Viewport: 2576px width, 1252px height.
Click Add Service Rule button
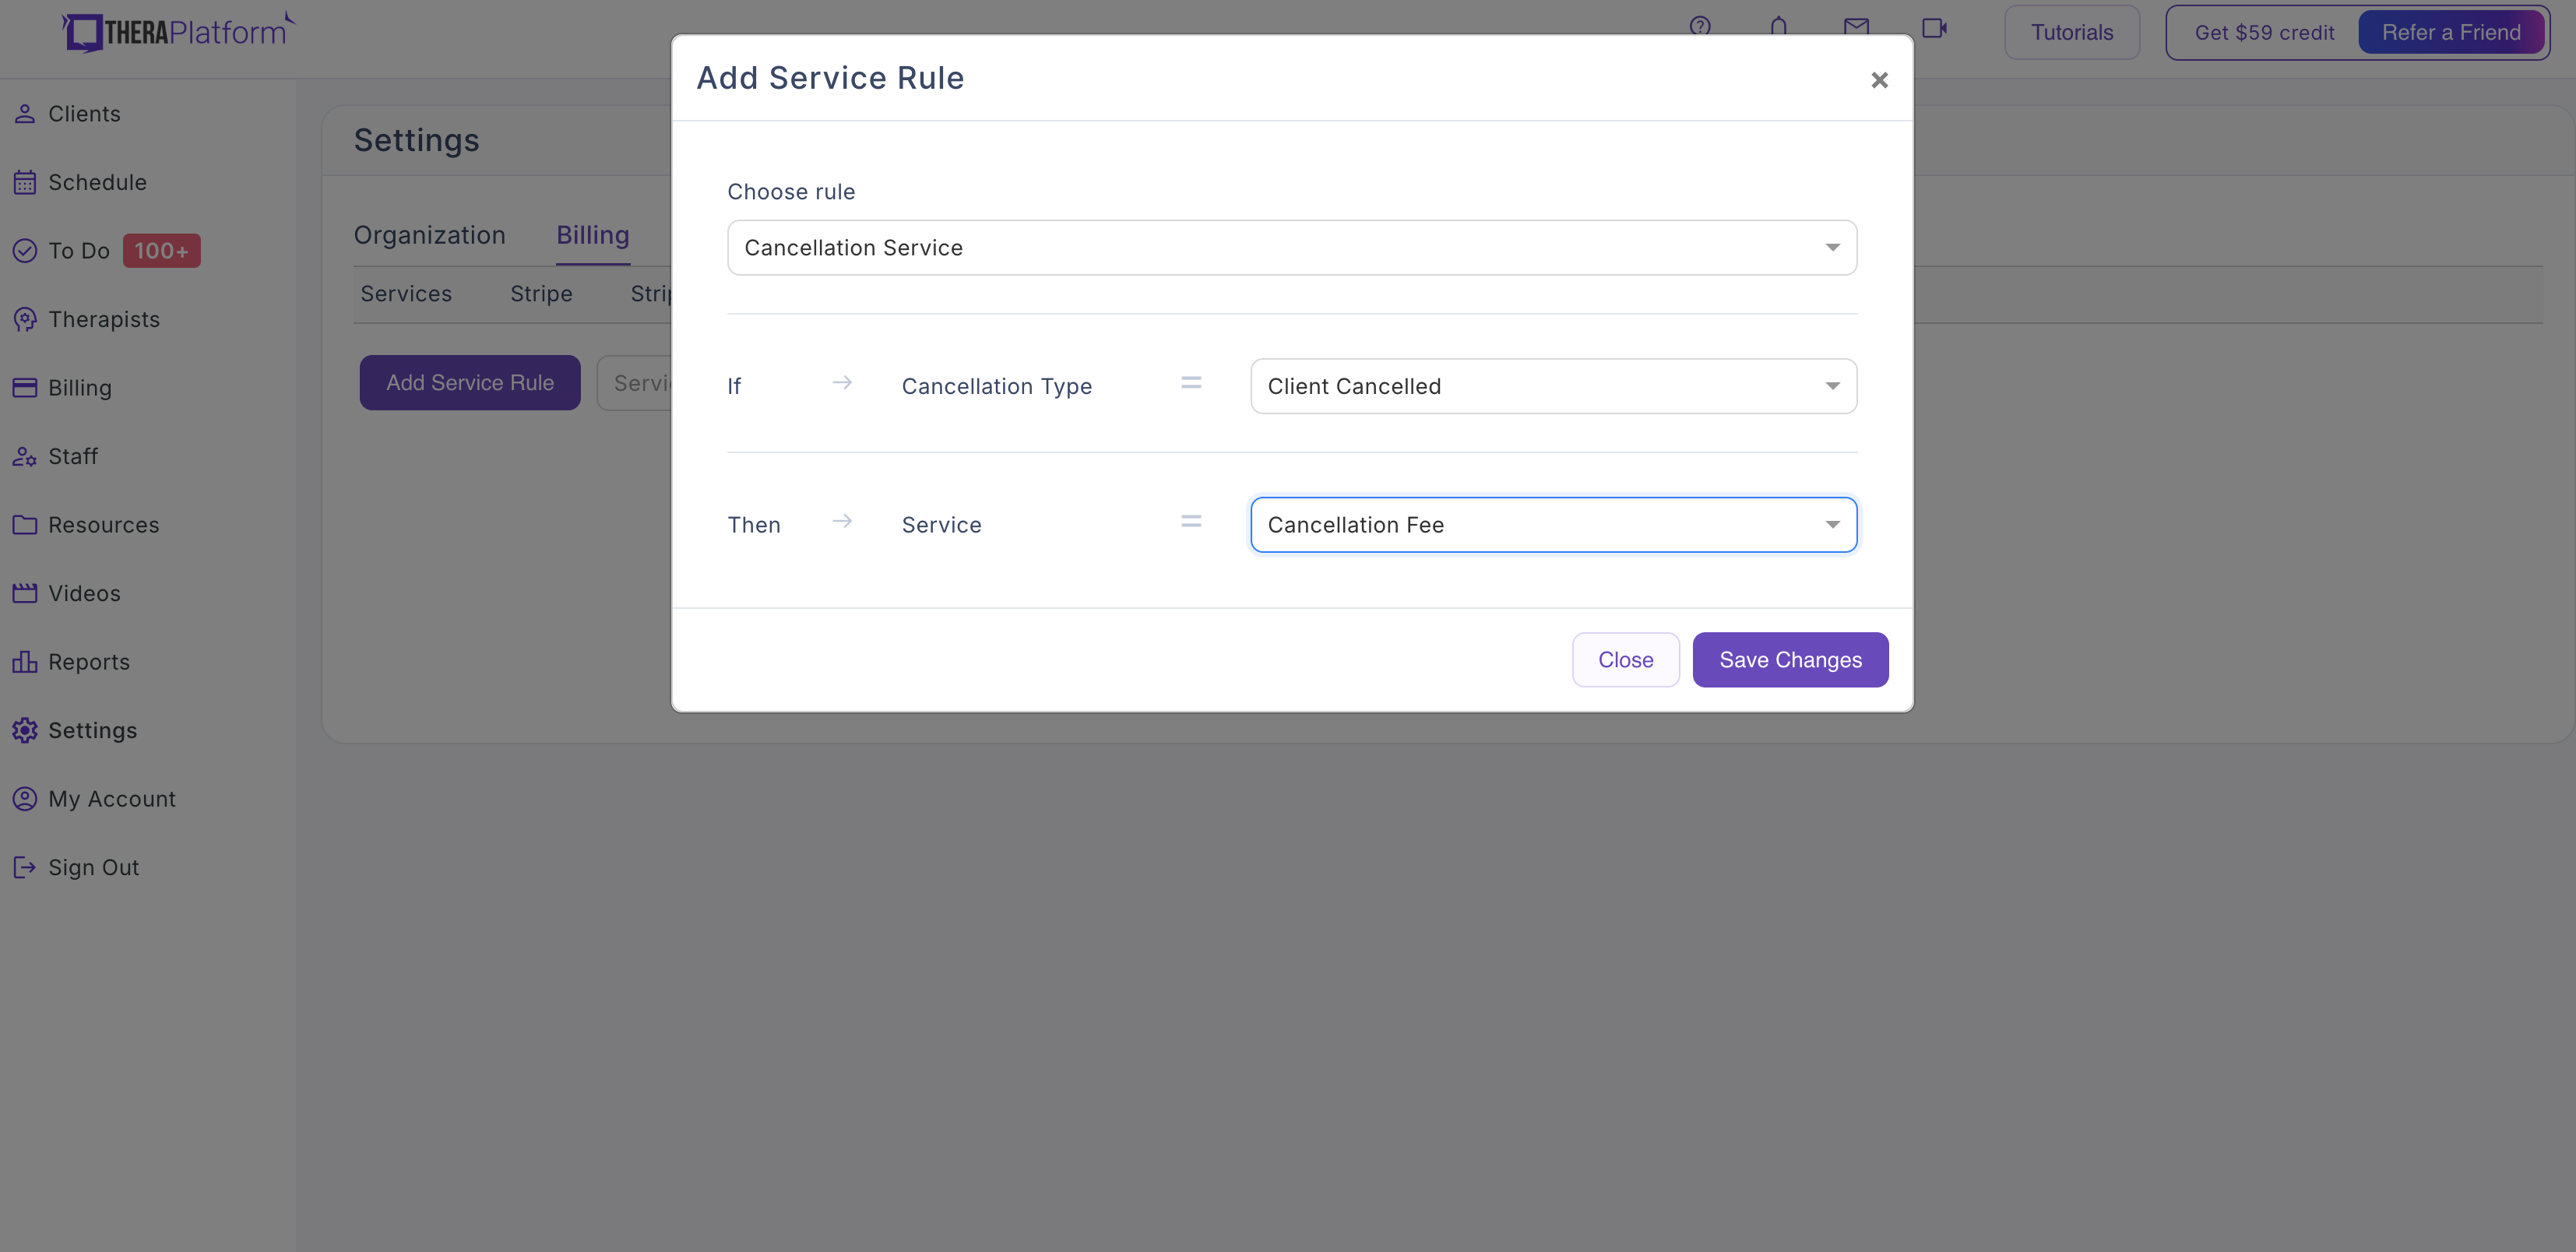(x=470, y=383)
